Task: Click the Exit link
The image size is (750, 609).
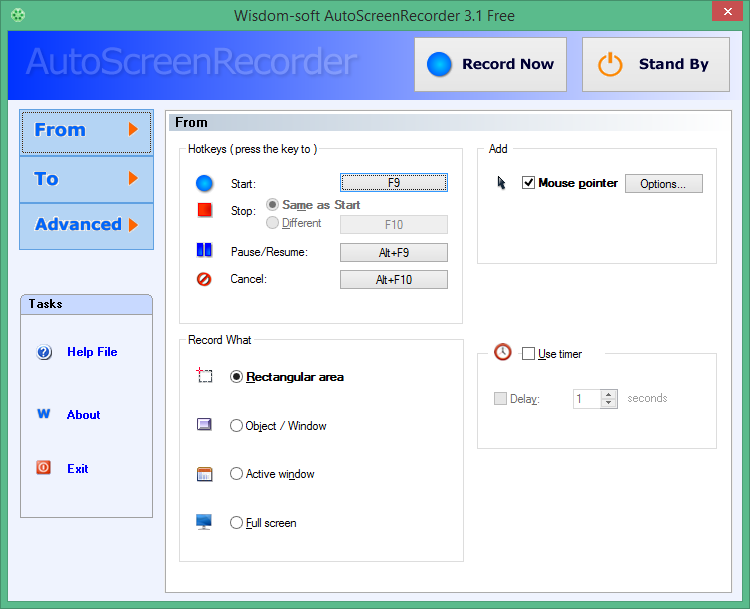Action: click(x=77, y=469)
